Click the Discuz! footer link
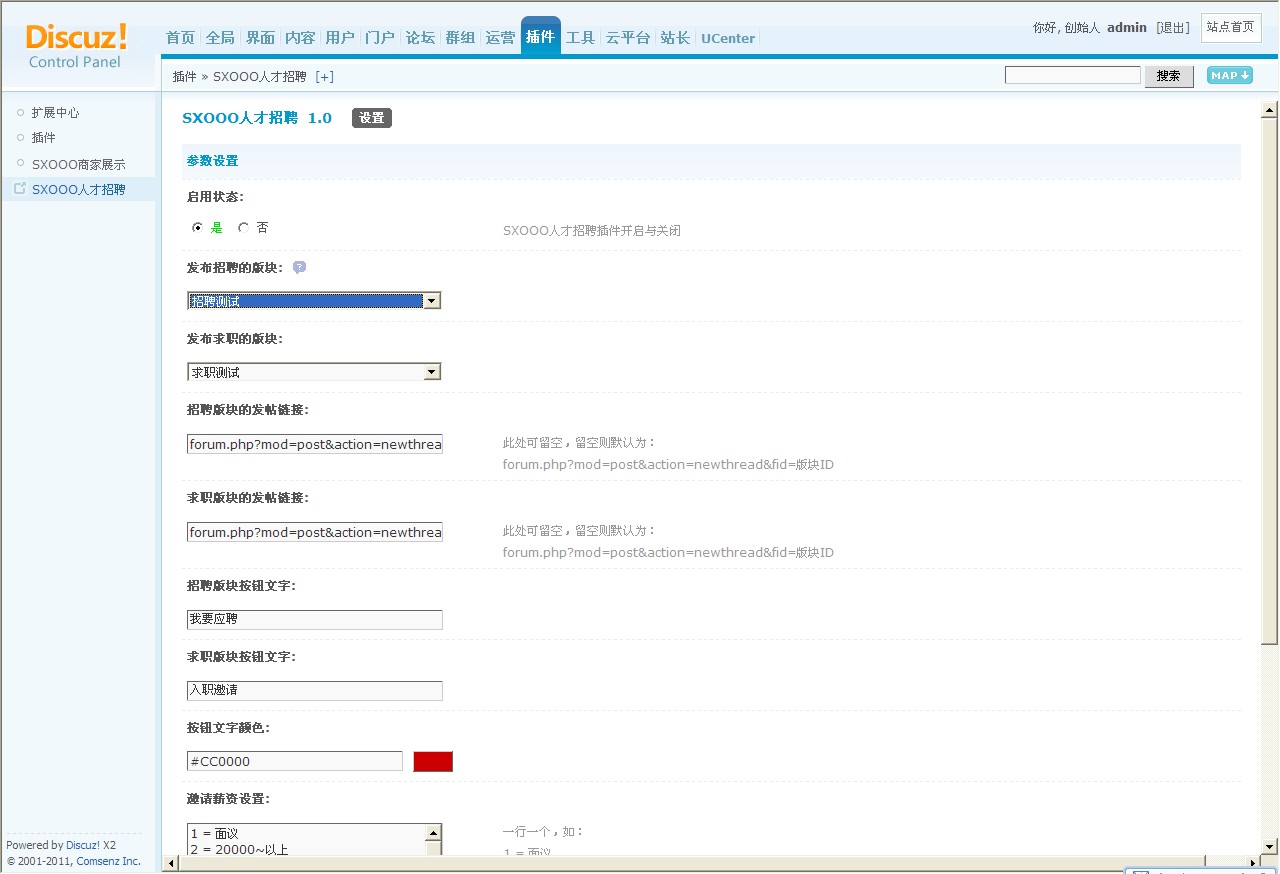 click(x=83, y=845)
